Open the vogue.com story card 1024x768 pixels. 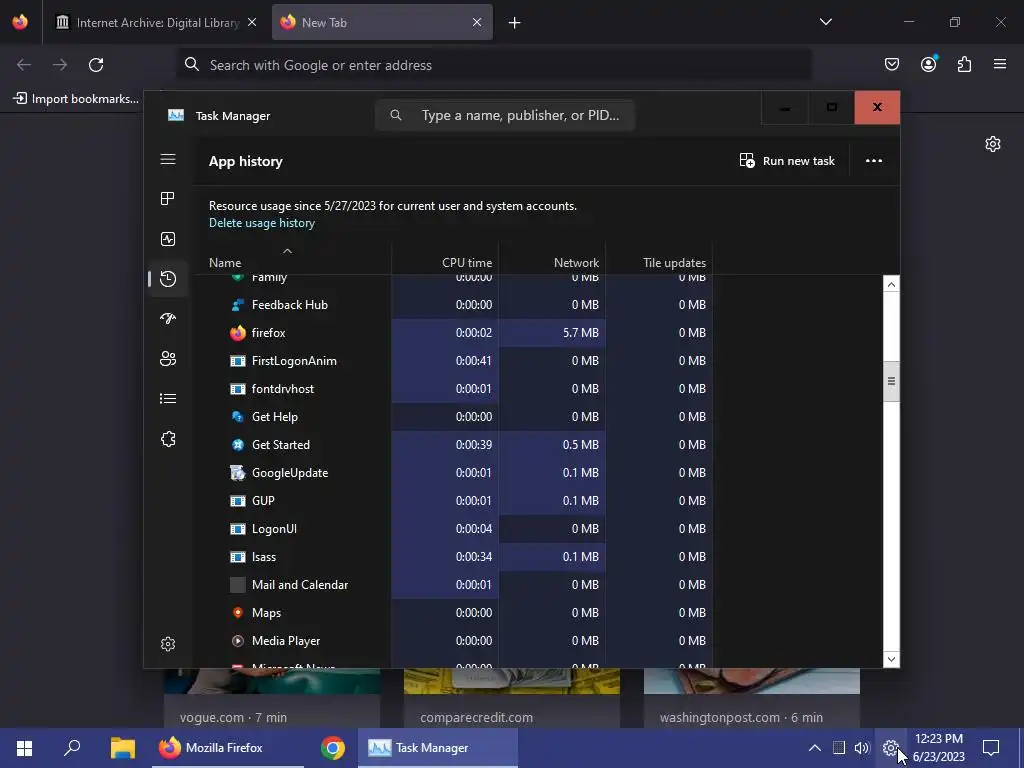click(272, 697)
